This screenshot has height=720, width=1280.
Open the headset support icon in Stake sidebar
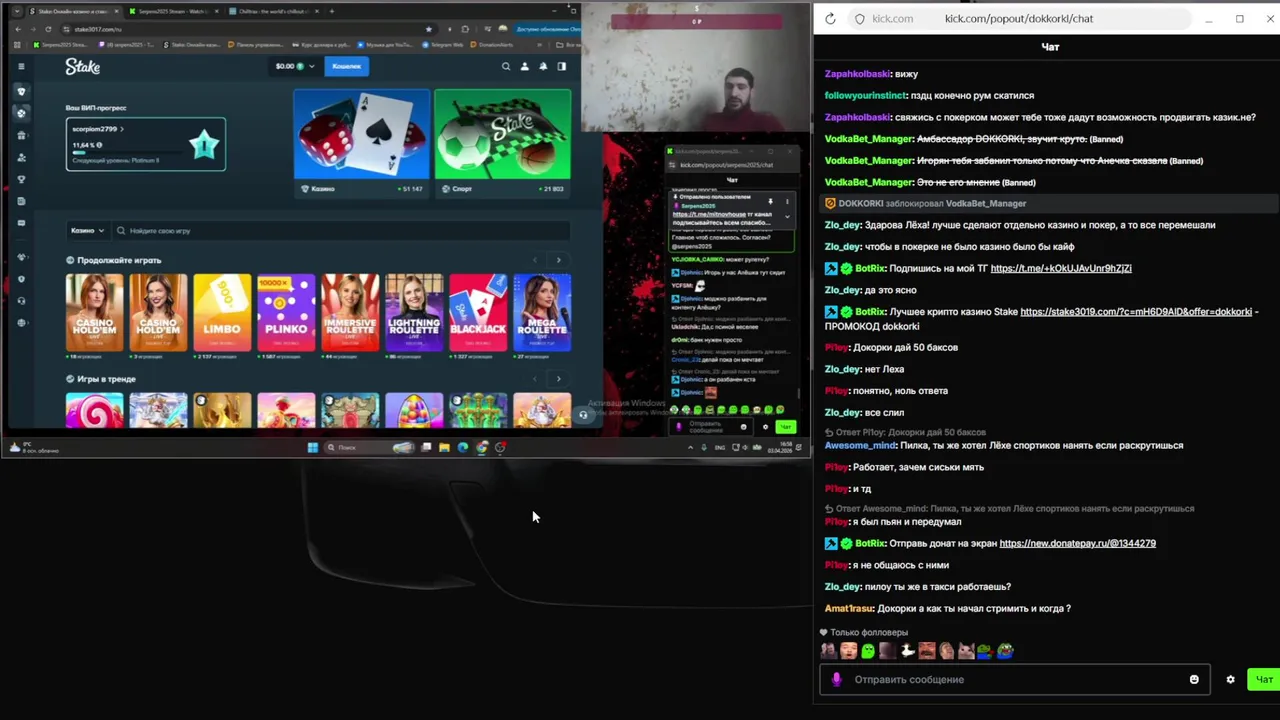point(21,301)
